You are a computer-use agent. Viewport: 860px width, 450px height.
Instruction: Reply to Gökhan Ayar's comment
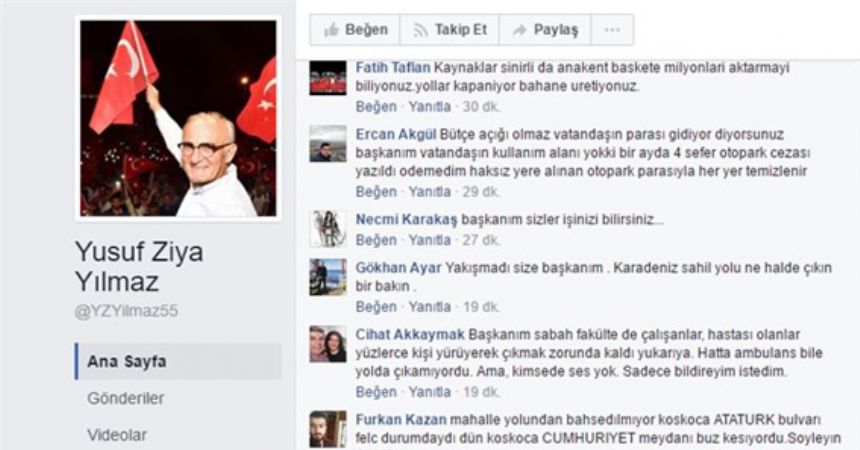[429, 307]
